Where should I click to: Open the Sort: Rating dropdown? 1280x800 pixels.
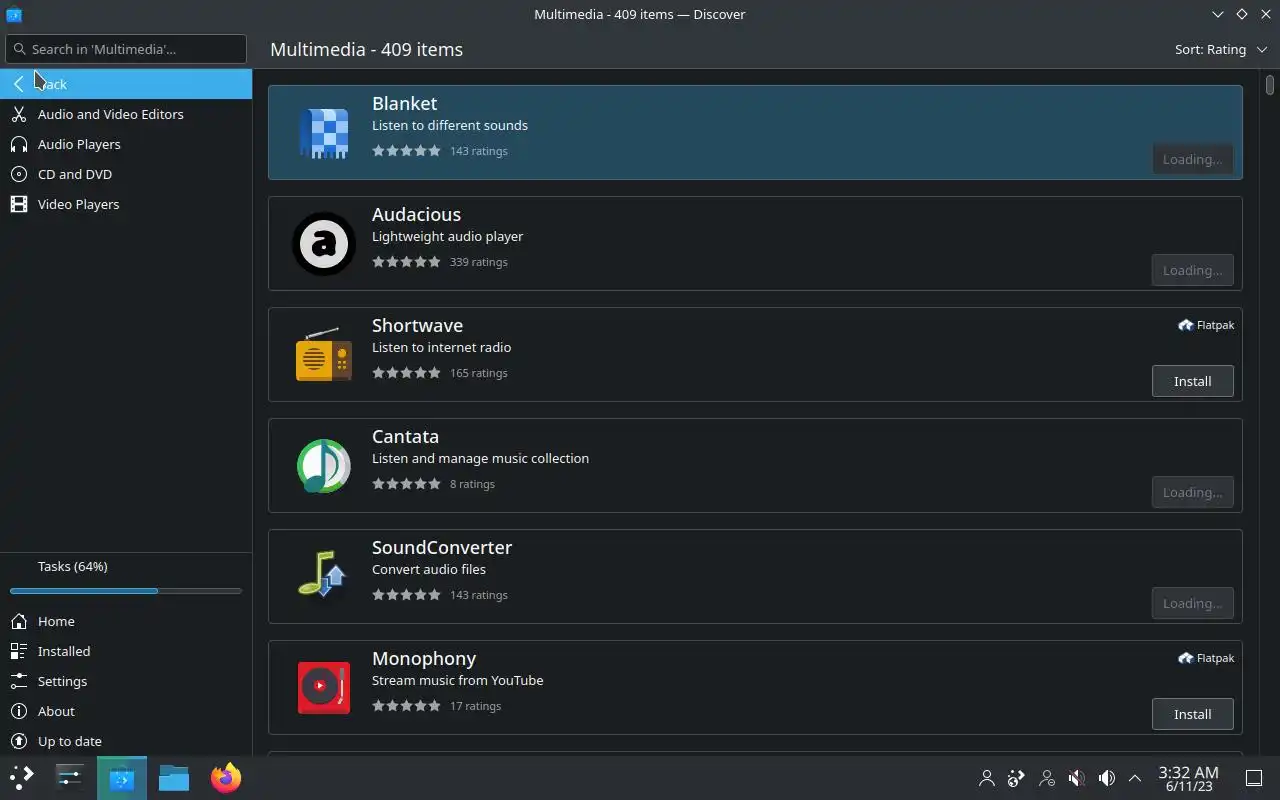pyautogui.click(x=1222, y=49)
